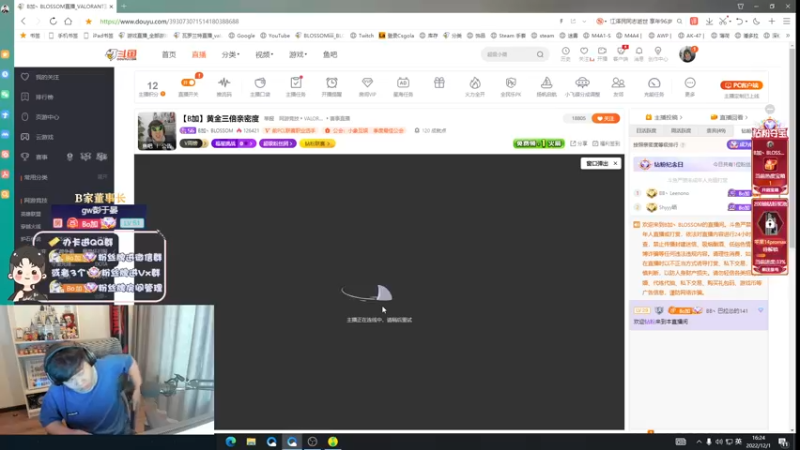The image size is (800, 450).
Task: Switch to the 周活跃度 tab
Action: [x=681, y=131]
